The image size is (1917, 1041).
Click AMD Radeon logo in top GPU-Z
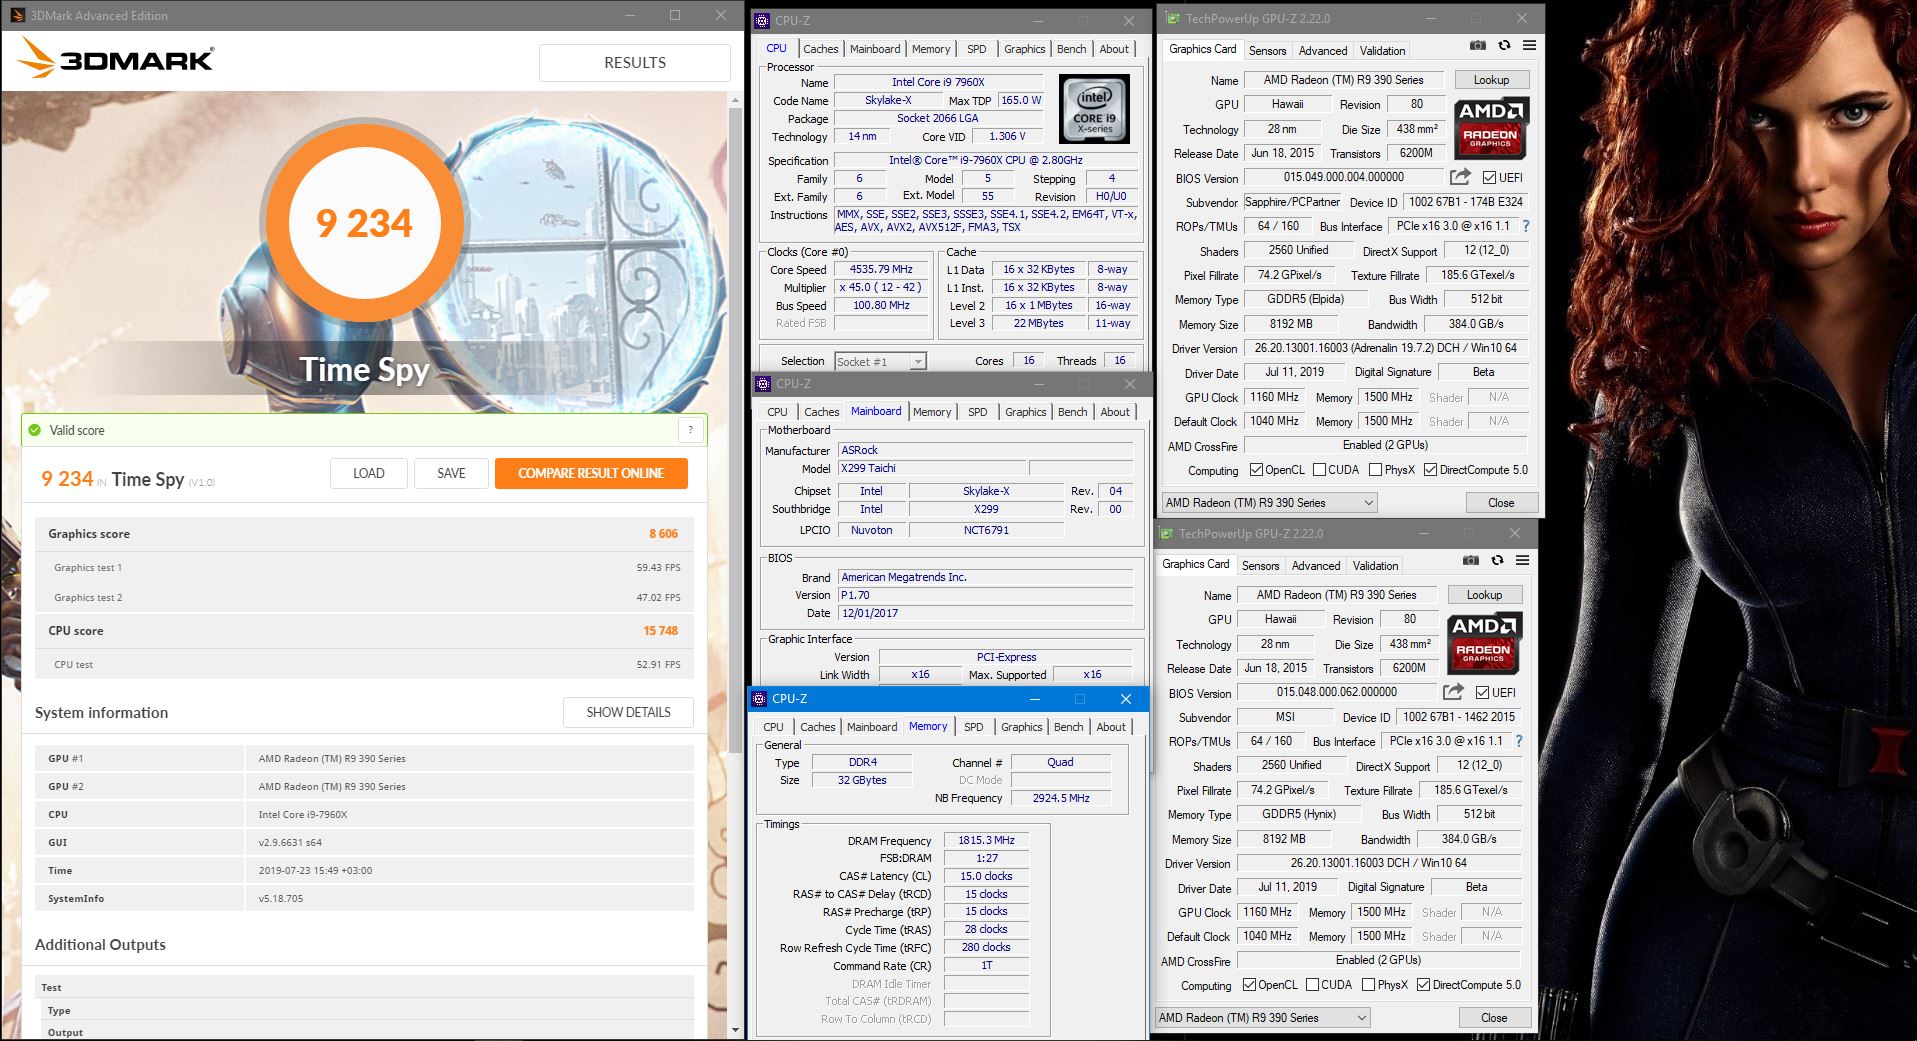pos(1490,129)
